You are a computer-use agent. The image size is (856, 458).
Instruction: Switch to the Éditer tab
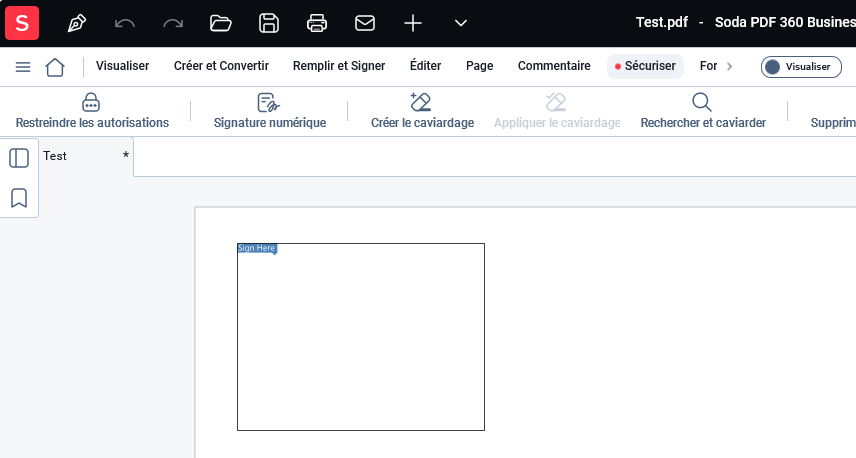(x=425, y=66)
